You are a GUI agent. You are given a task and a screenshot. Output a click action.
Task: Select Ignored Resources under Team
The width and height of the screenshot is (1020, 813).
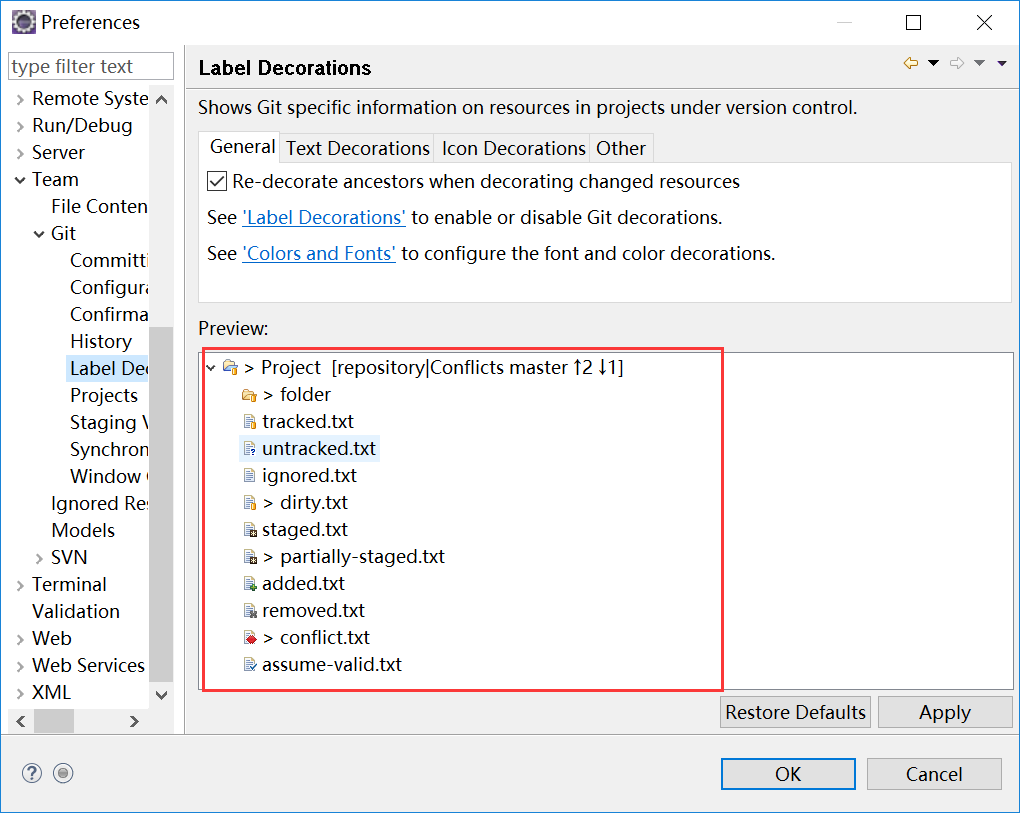point(100,503)
